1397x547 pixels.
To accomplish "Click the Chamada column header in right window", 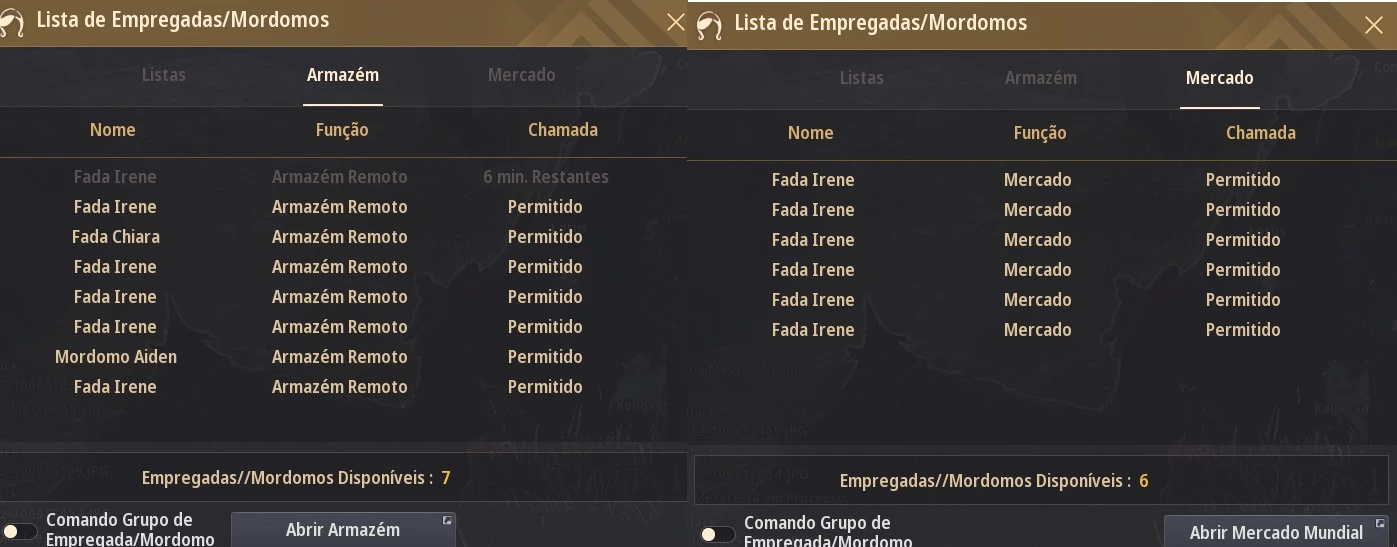I will coord(1260,133).
